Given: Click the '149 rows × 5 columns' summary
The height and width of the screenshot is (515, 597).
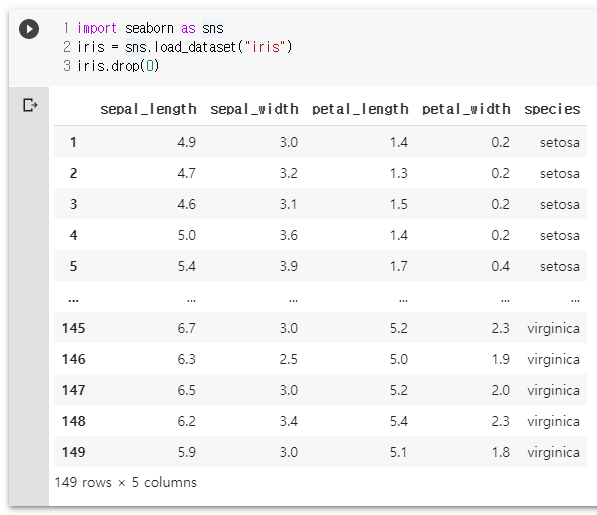Looking at the screenshot, I should [x=125, y=482].
